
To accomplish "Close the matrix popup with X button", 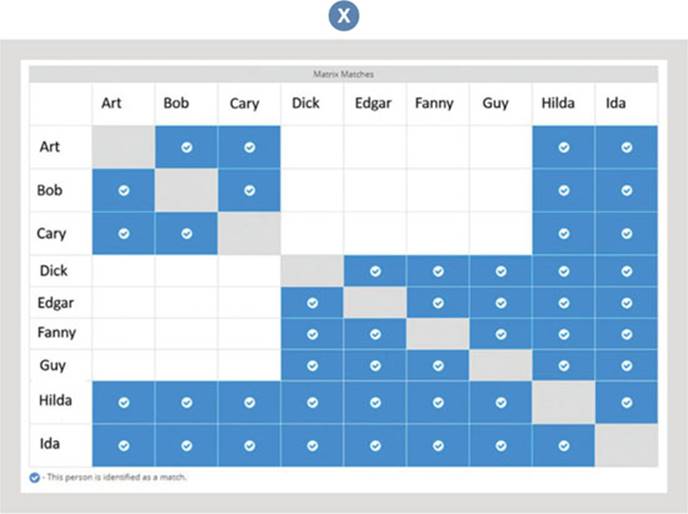I will [344, 16].
